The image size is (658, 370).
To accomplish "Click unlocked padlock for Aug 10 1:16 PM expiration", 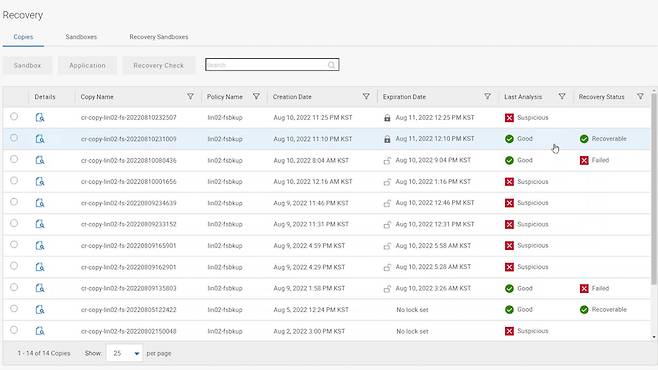I will pos(387,182).
